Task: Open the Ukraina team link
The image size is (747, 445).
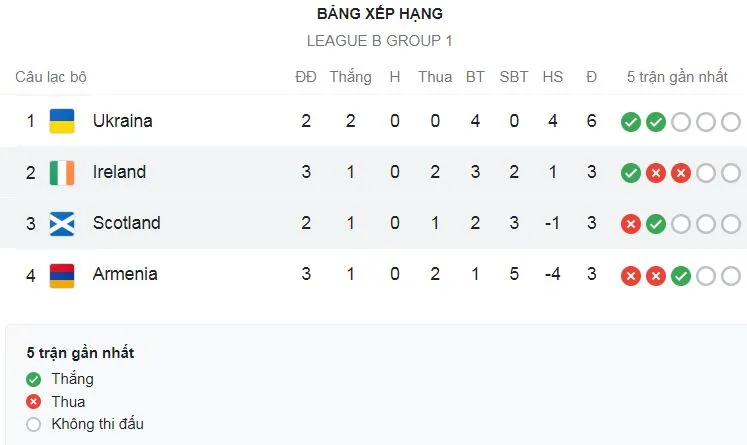Action: 122,121
